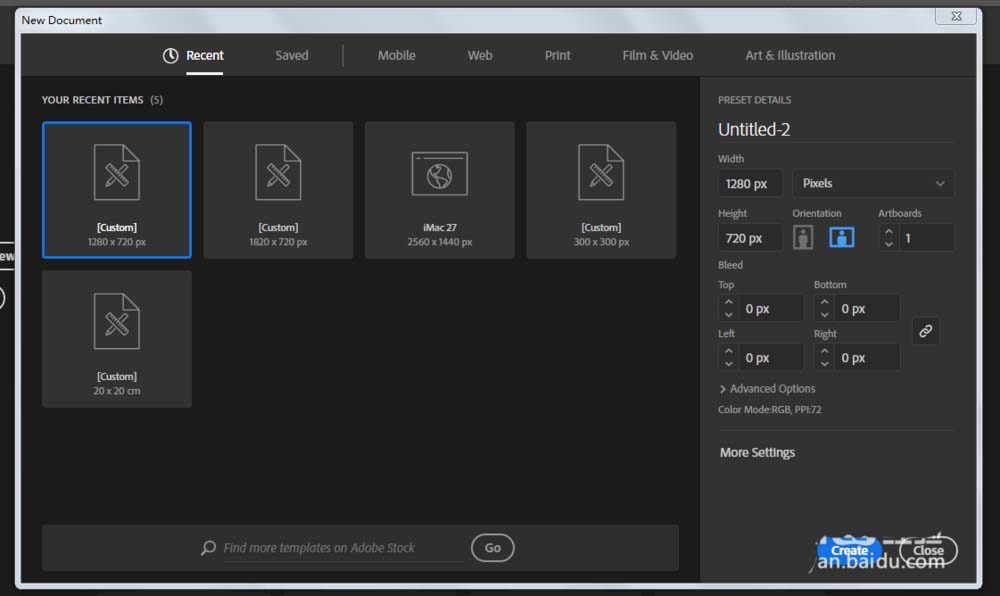Image resolution: width=1000 pixels, height=596 pixels.
Task: Increase Top bleed using up arrow
Action: coord(728,302)
